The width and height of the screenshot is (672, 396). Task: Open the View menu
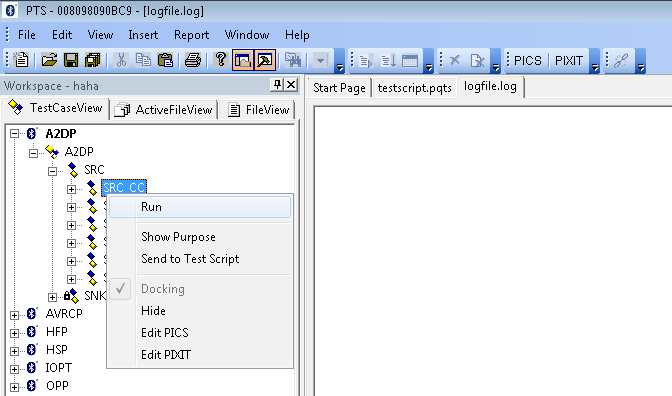coord(100,35)
